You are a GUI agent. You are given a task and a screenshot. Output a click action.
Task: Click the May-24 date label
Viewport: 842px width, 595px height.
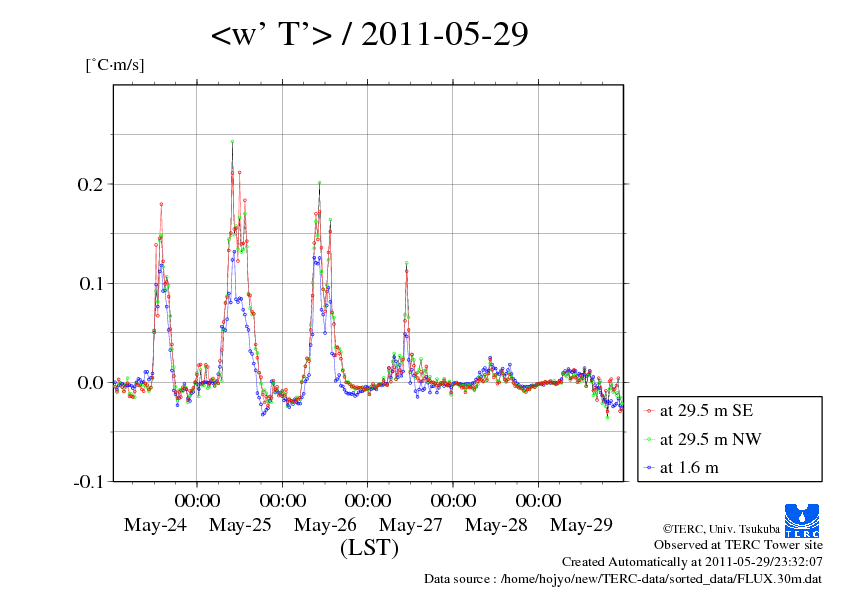coord(155,524)
